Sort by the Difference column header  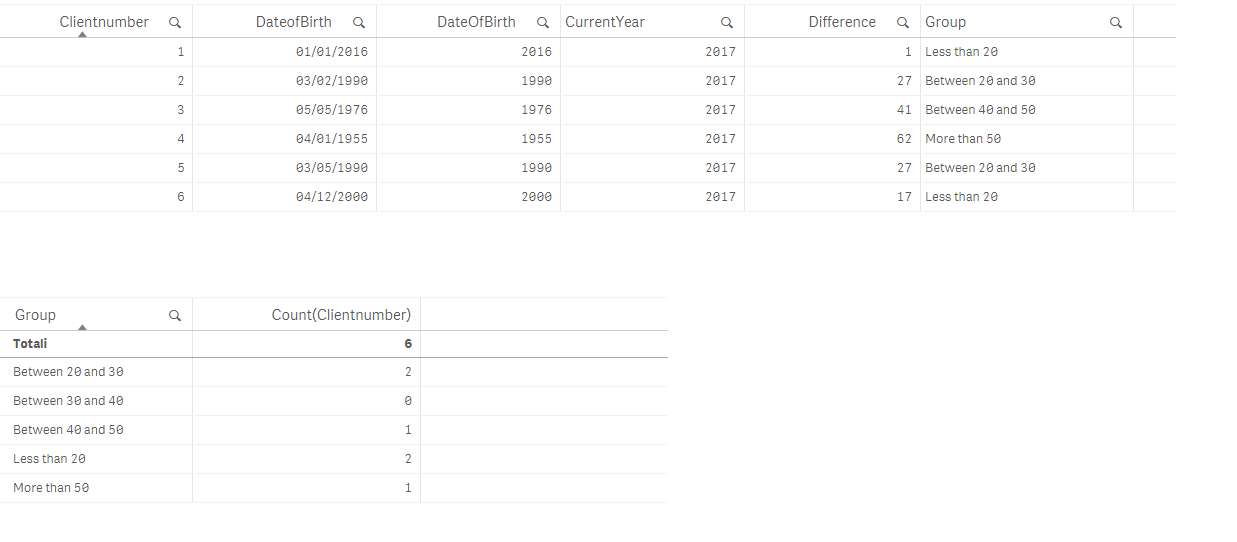[x=841, y=22]
